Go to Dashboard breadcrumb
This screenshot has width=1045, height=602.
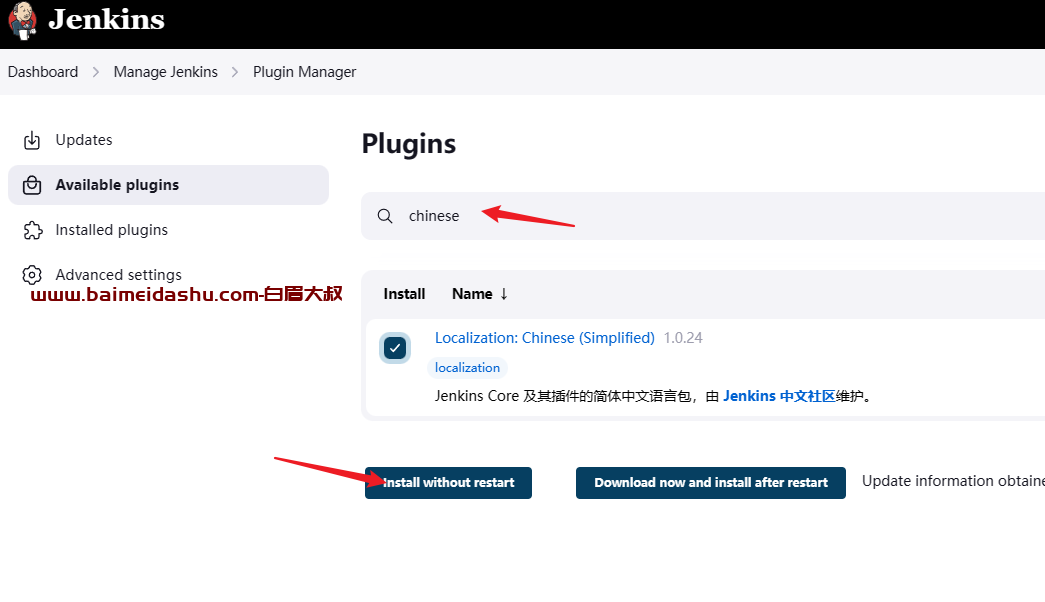pyautogui.click(x=43, y=72)
